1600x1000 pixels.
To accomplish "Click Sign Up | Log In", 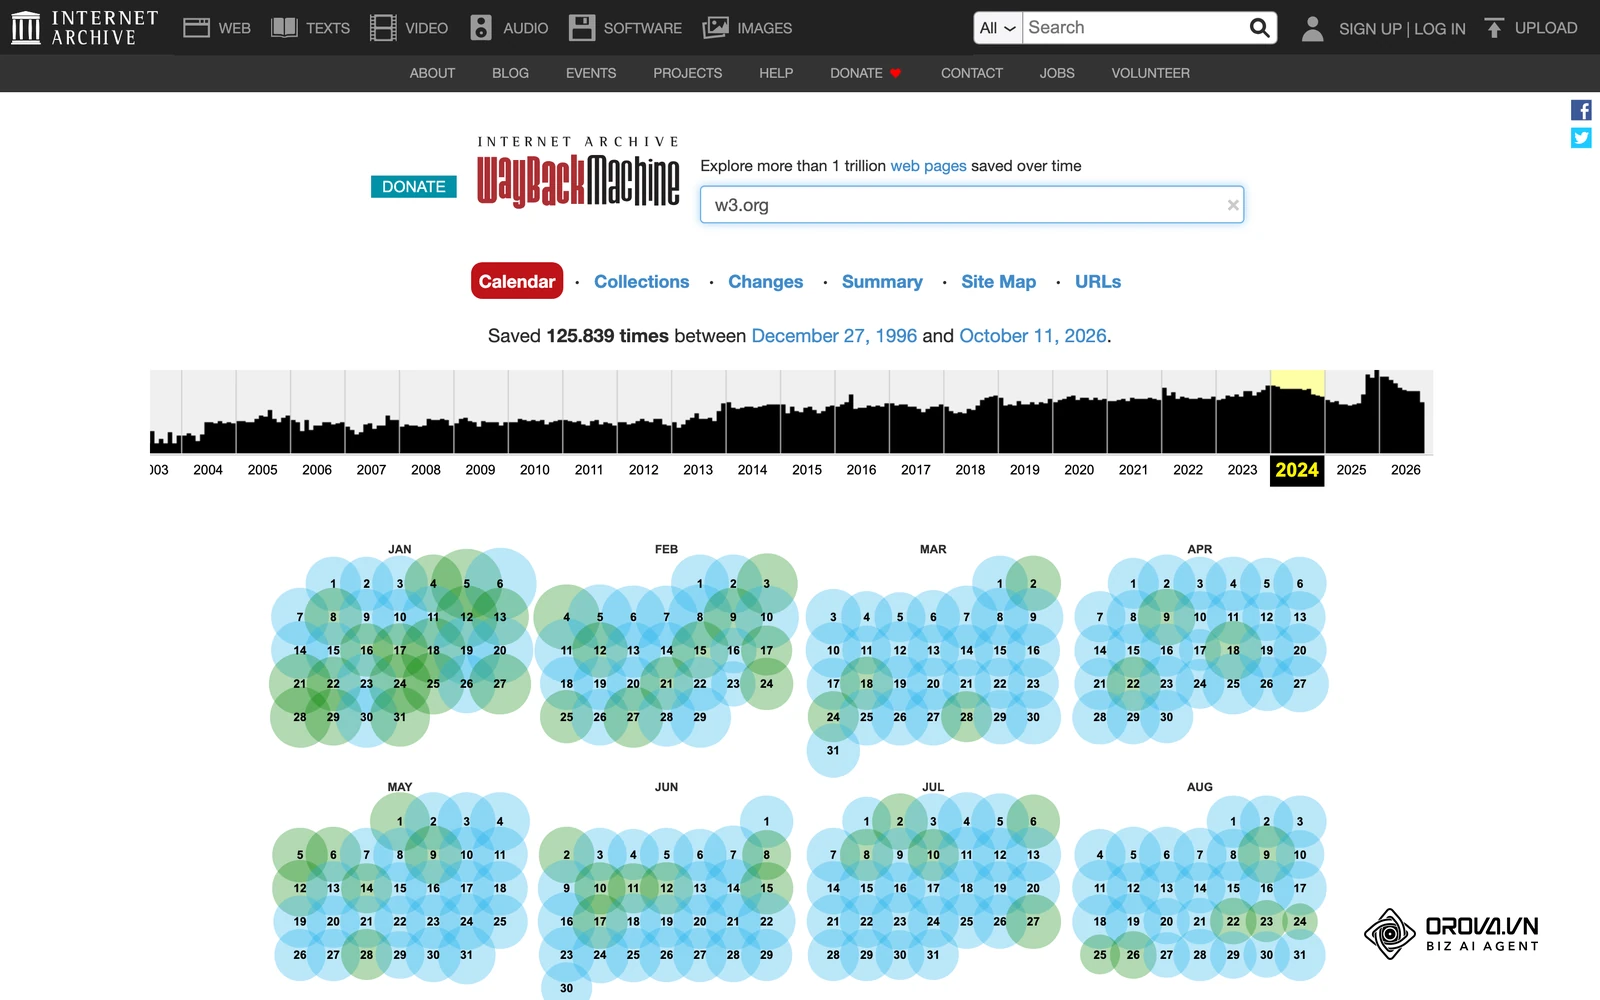I will tap(1402, 29).
